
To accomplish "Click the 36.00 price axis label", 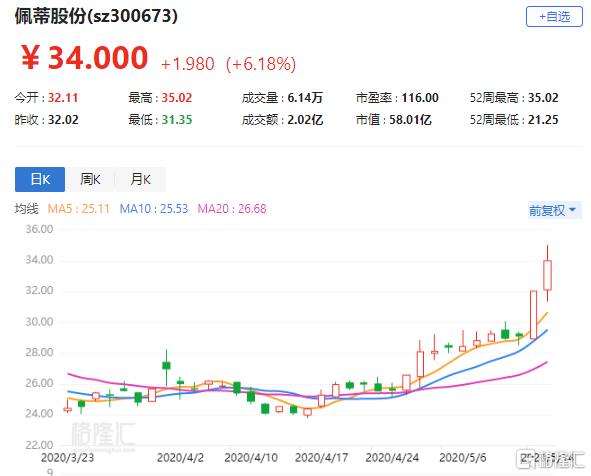I will (x=39, y=229).
